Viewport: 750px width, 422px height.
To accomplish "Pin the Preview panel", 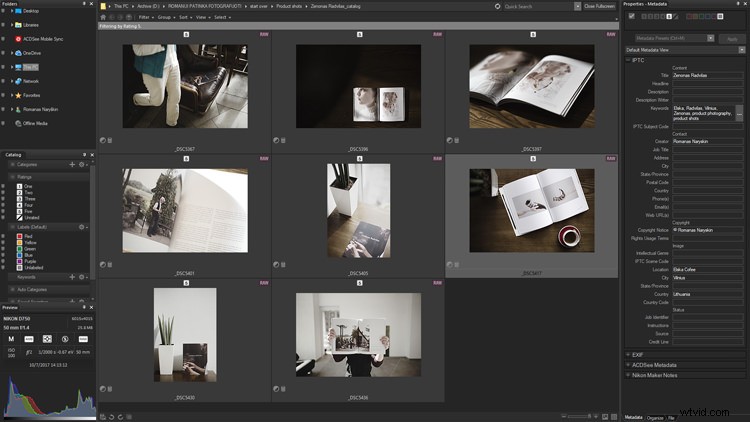I will 84,307.
